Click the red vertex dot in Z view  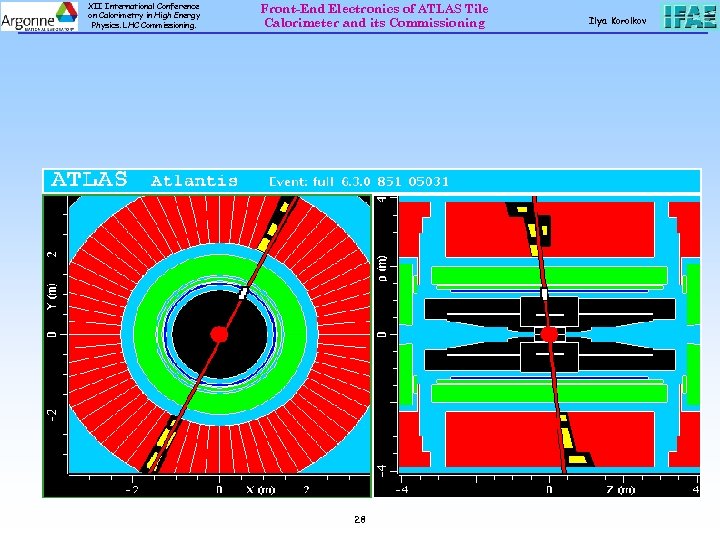pos(549,334)
